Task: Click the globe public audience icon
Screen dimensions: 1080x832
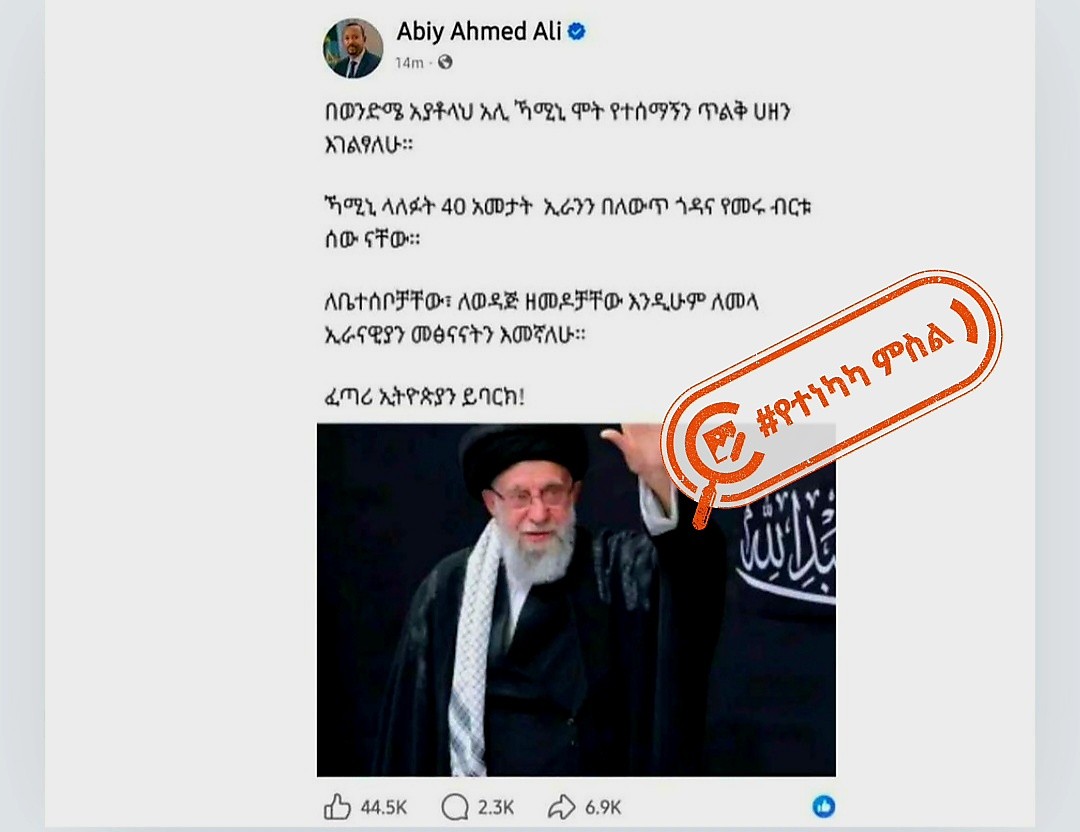Action: coord(446,63)
